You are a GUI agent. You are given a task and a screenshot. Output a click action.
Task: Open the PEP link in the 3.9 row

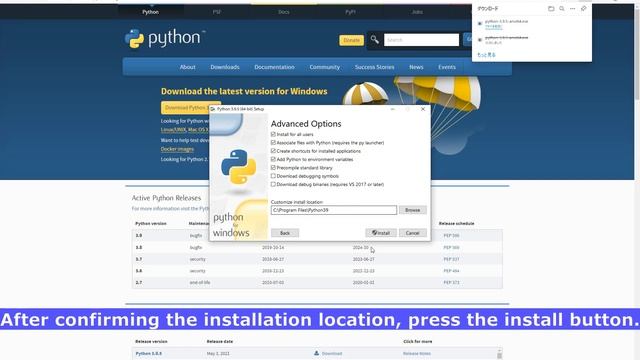click(451, 236)
